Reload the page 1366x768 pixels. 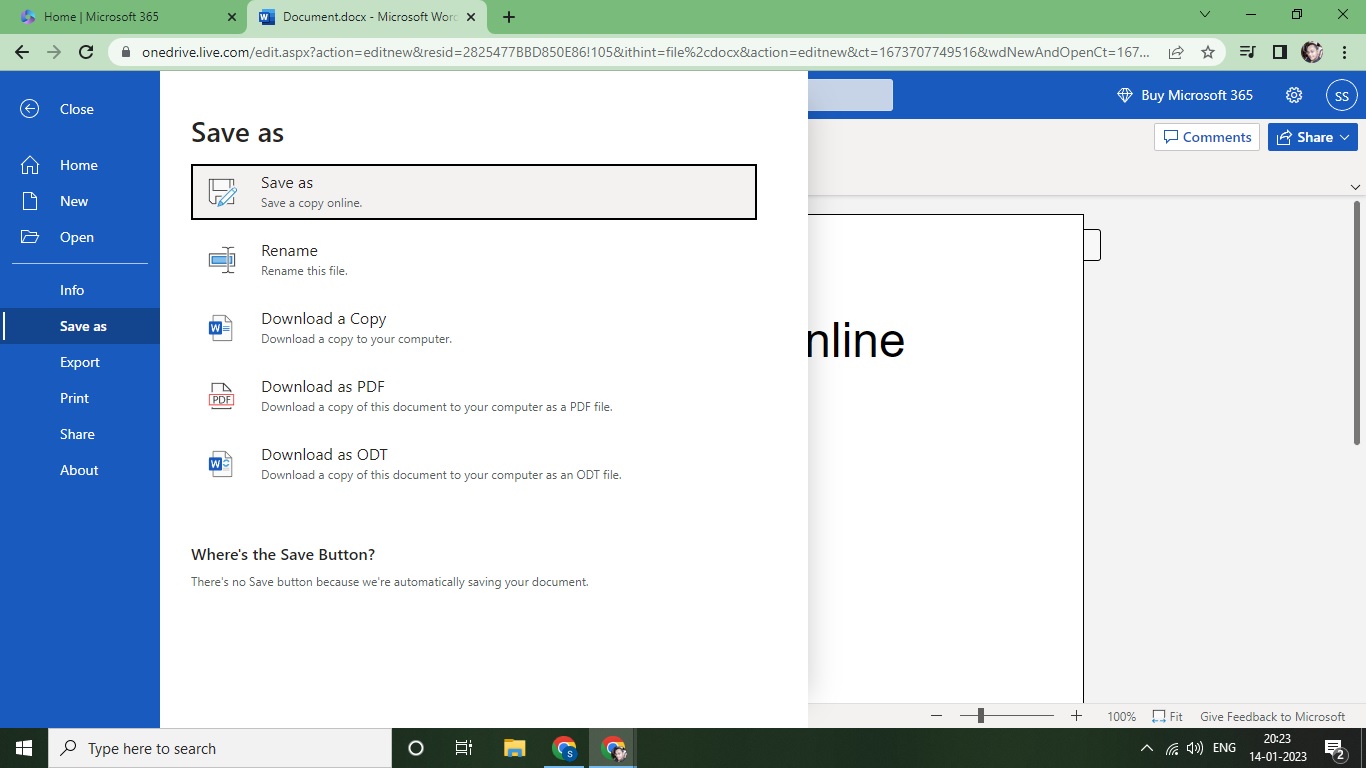86,52
